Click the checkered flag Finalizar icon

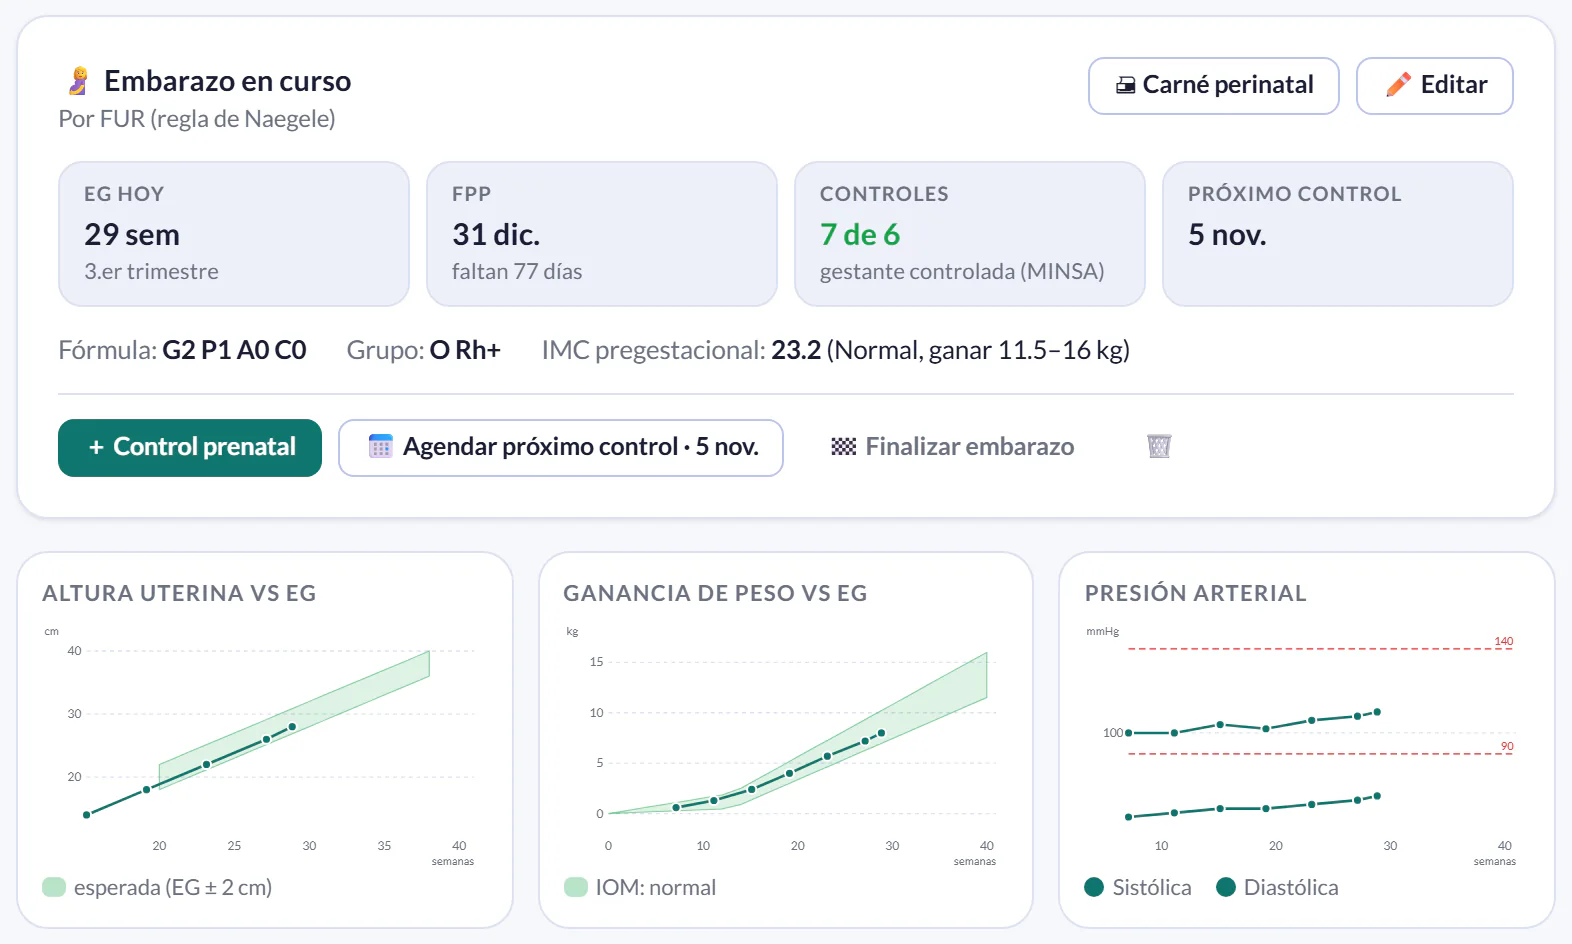click(x=844, y=446)
